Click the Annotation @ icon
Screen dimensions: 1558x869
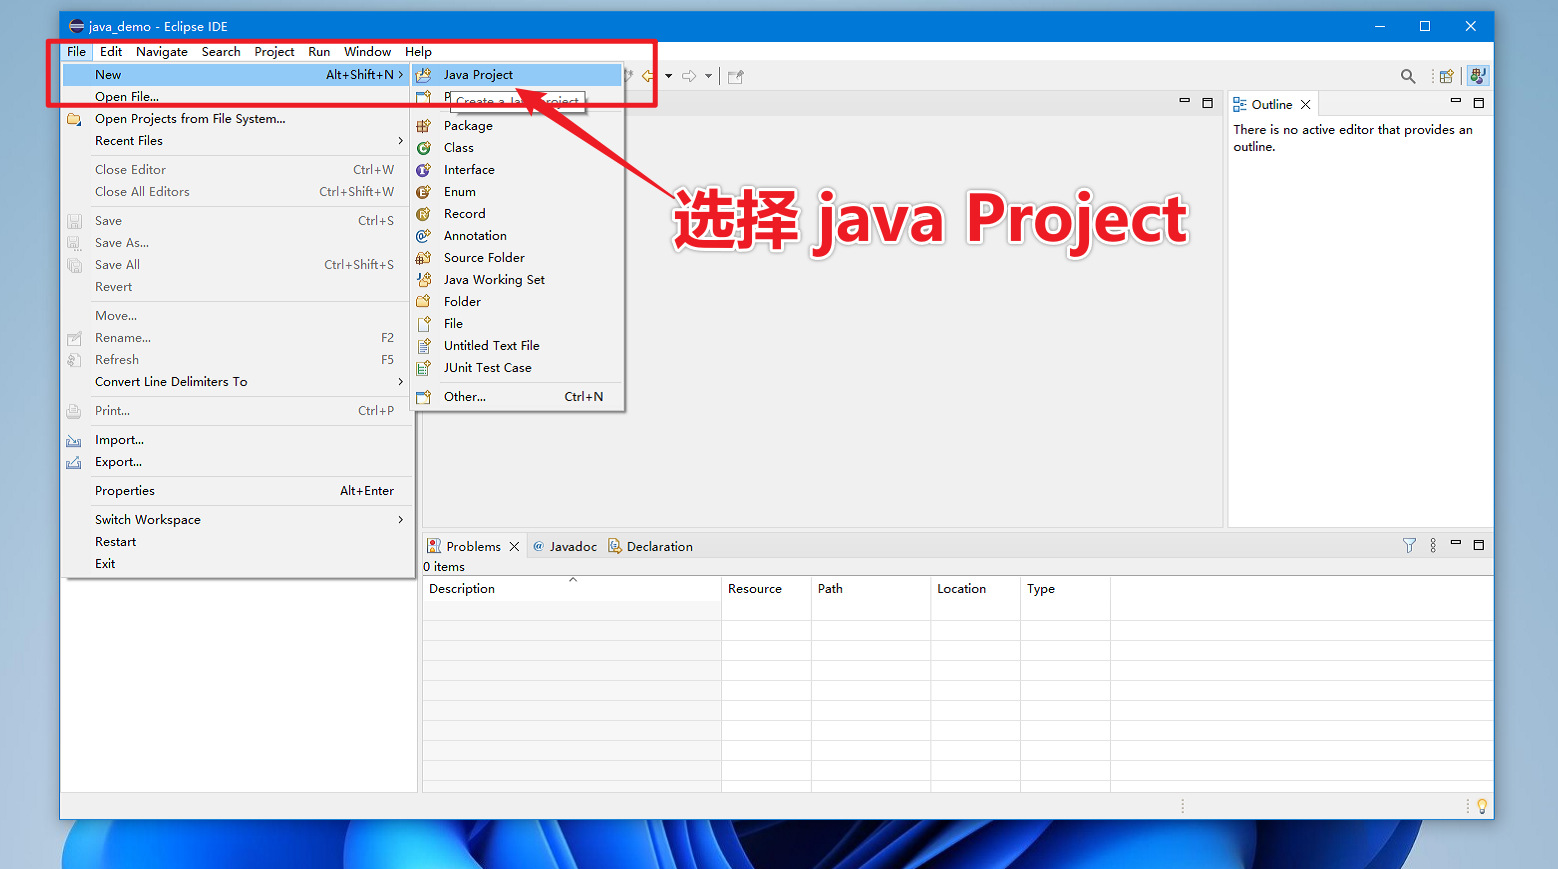point(424,236)
